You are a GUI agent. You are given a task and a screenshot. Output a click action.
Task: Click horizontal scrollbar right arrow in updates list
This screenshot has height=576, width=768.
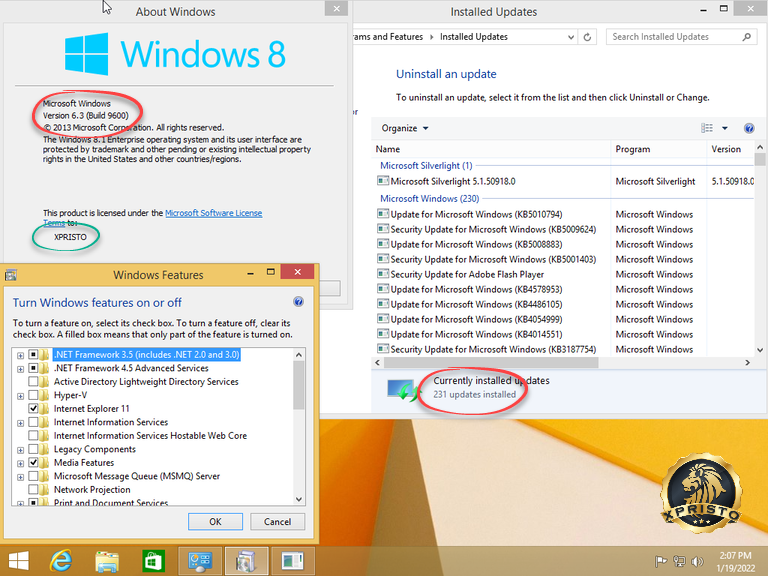[747, 362]
